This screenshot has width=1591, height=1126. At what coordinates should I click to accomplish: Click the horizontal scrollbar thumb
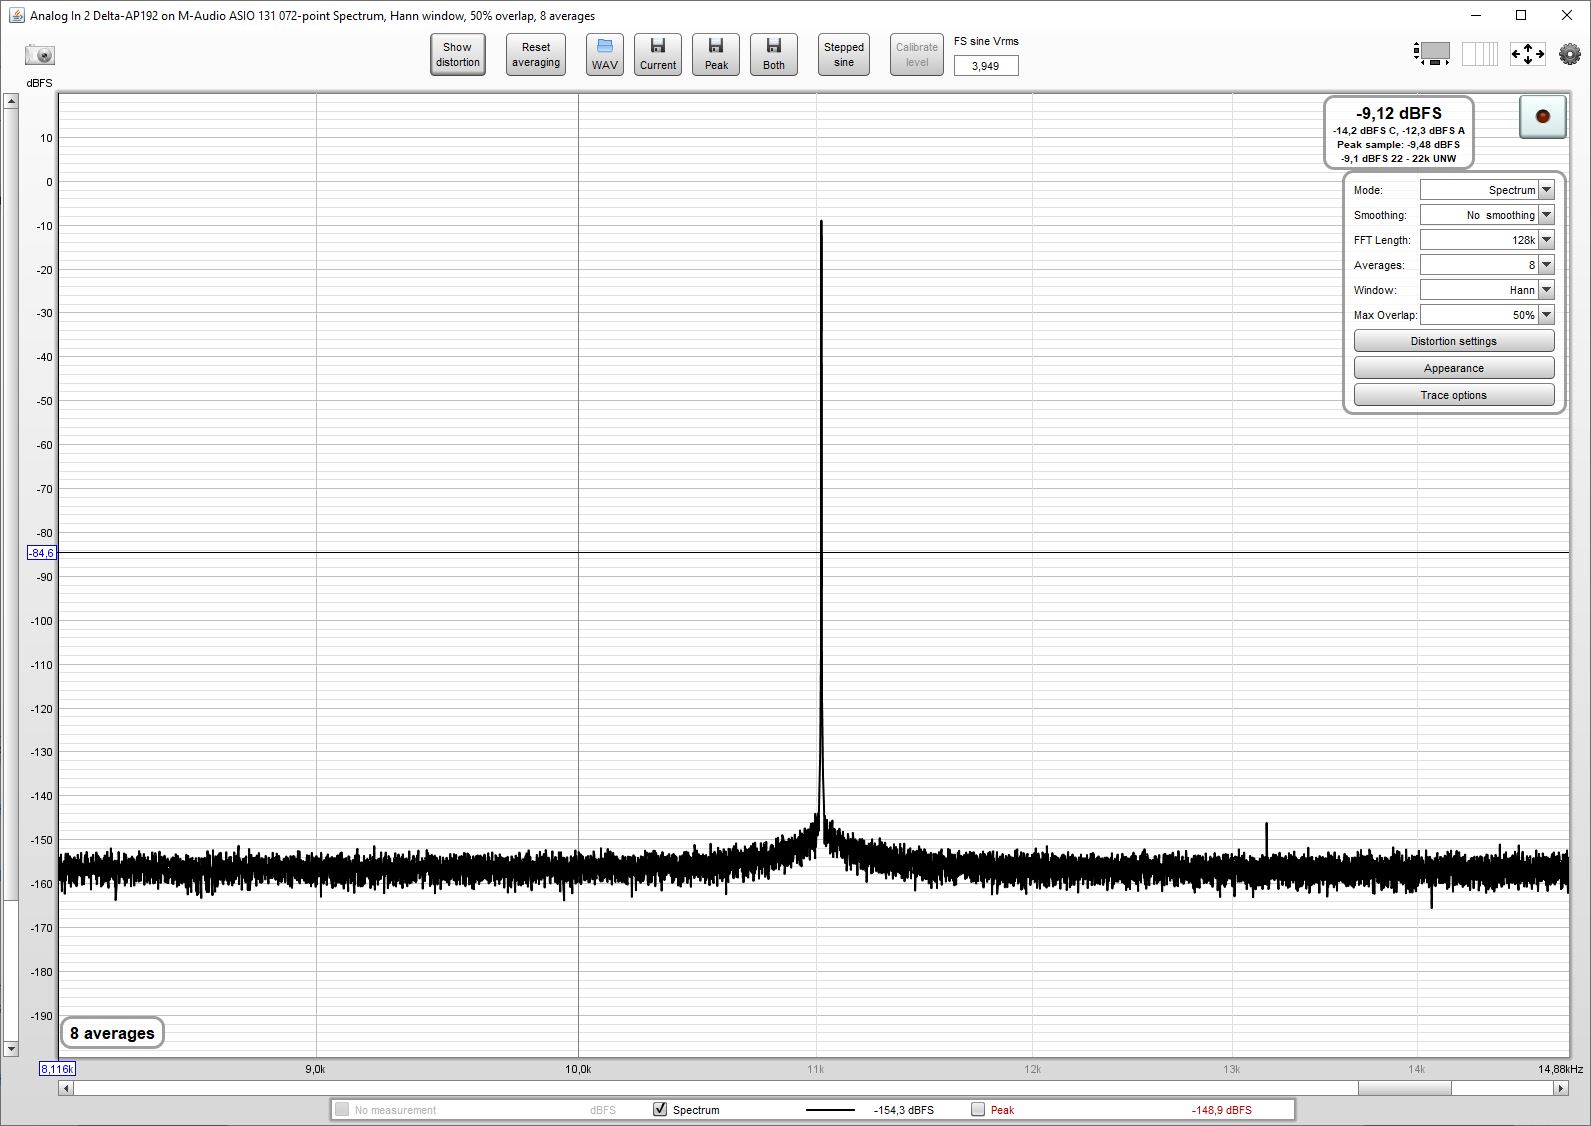(1404, 1088)
